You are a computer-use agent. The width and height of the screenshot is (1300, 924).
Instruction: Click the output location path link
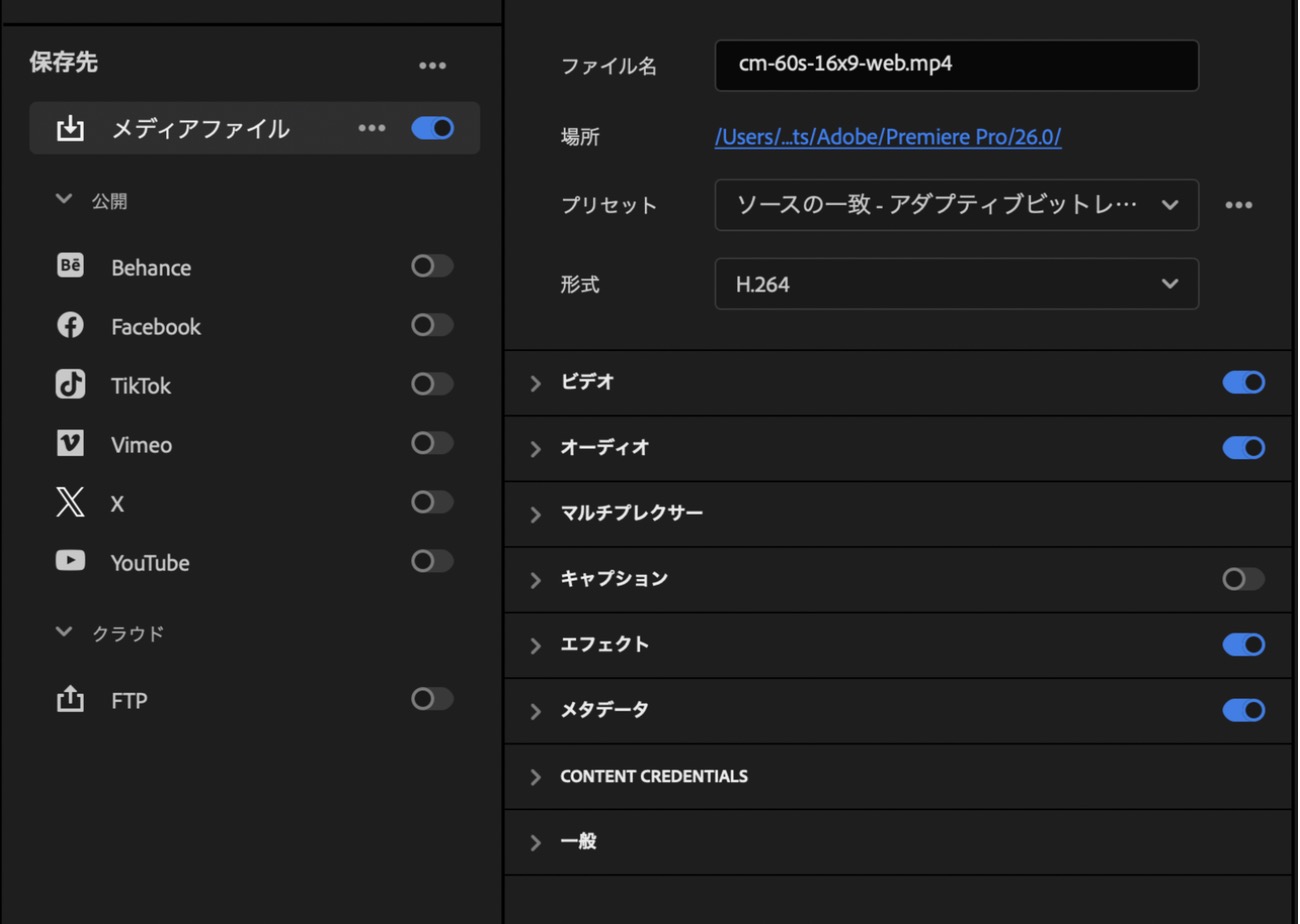pos(888,137)
